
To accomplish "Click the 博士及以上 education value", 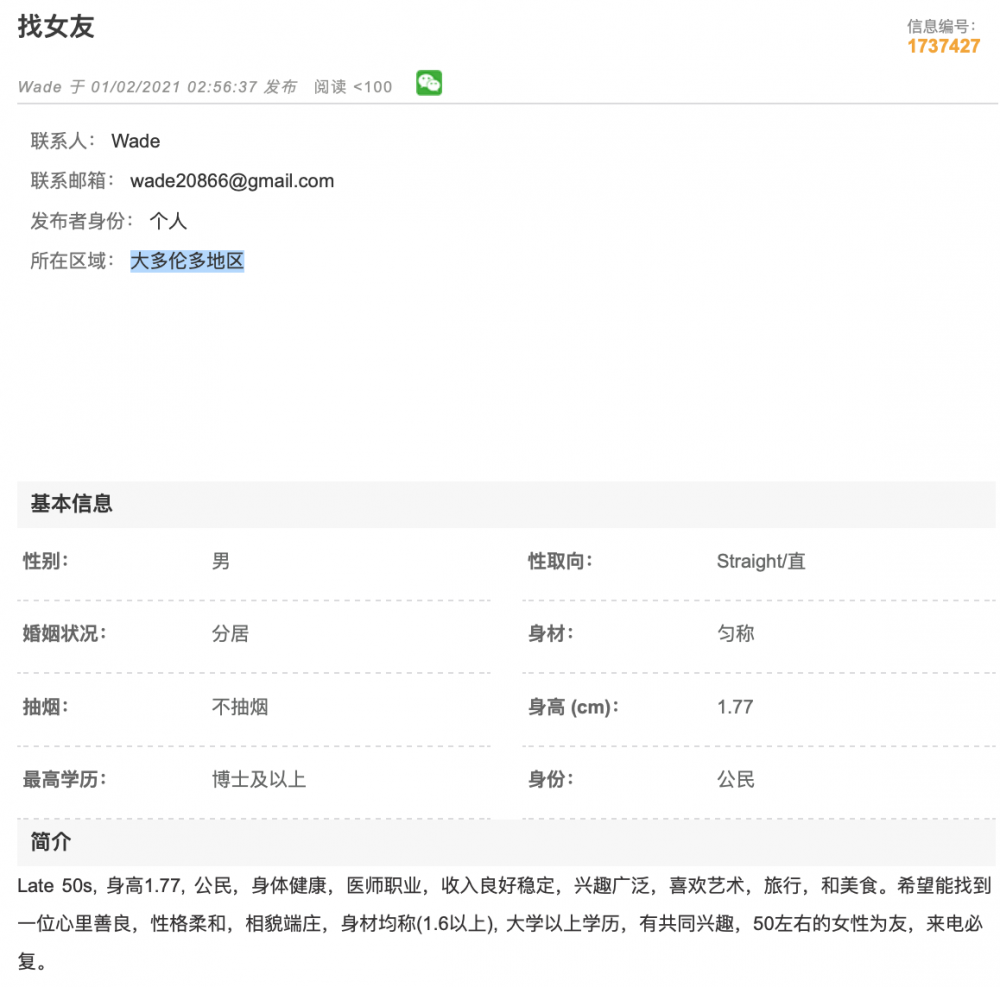I will pos(258,780).
